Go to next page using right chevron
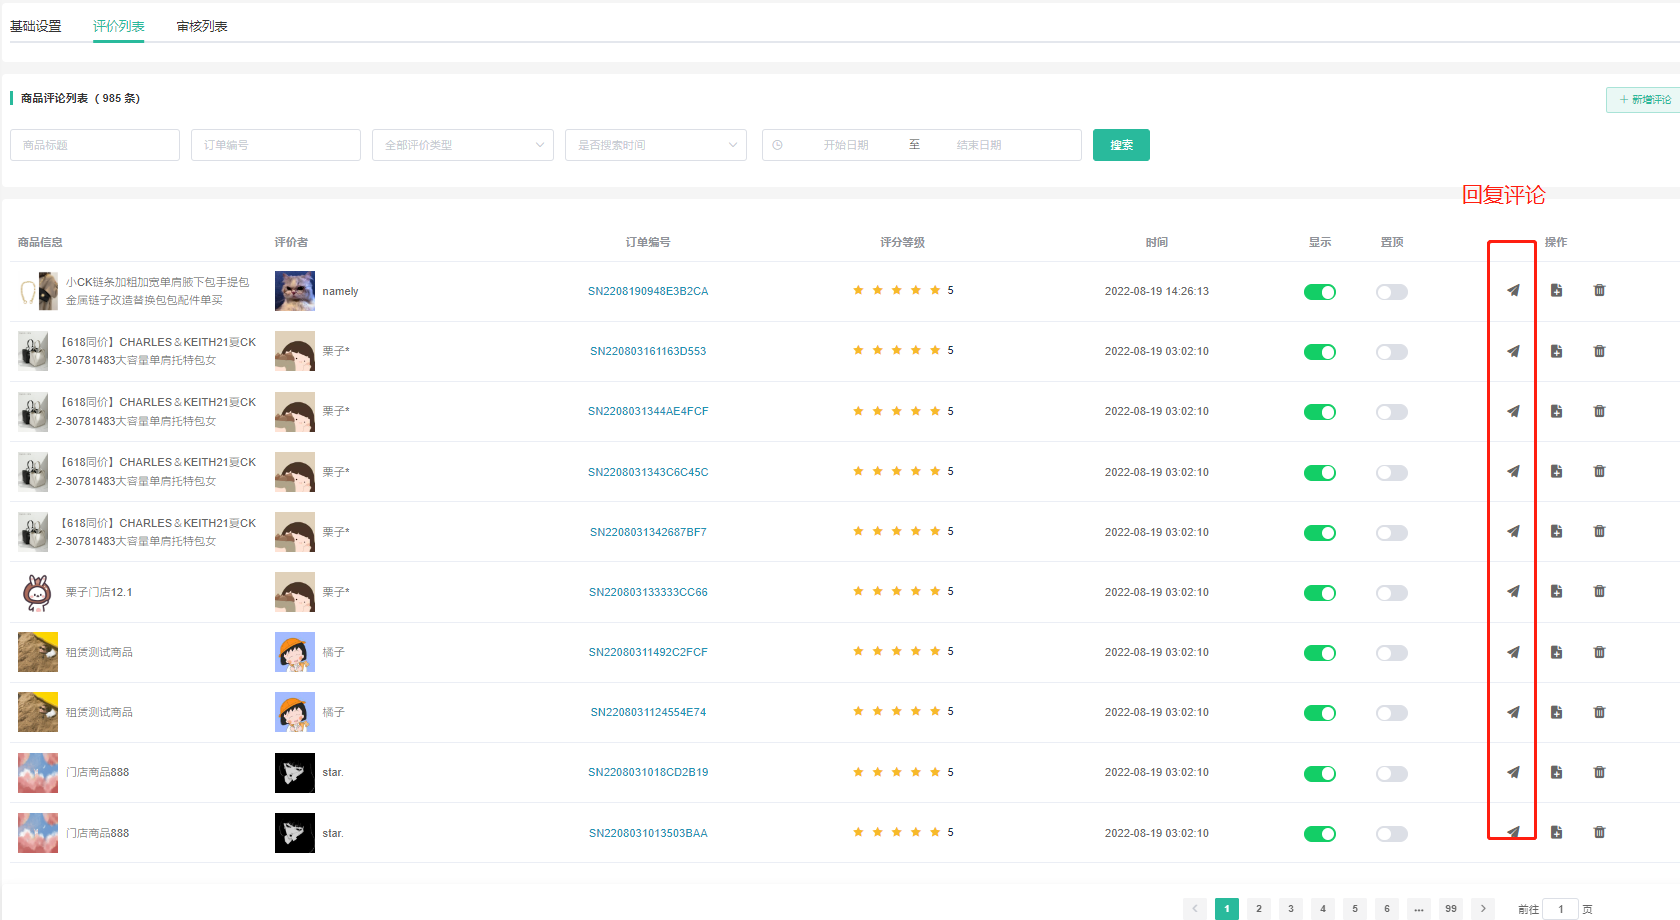 (x=1483, y=909)
